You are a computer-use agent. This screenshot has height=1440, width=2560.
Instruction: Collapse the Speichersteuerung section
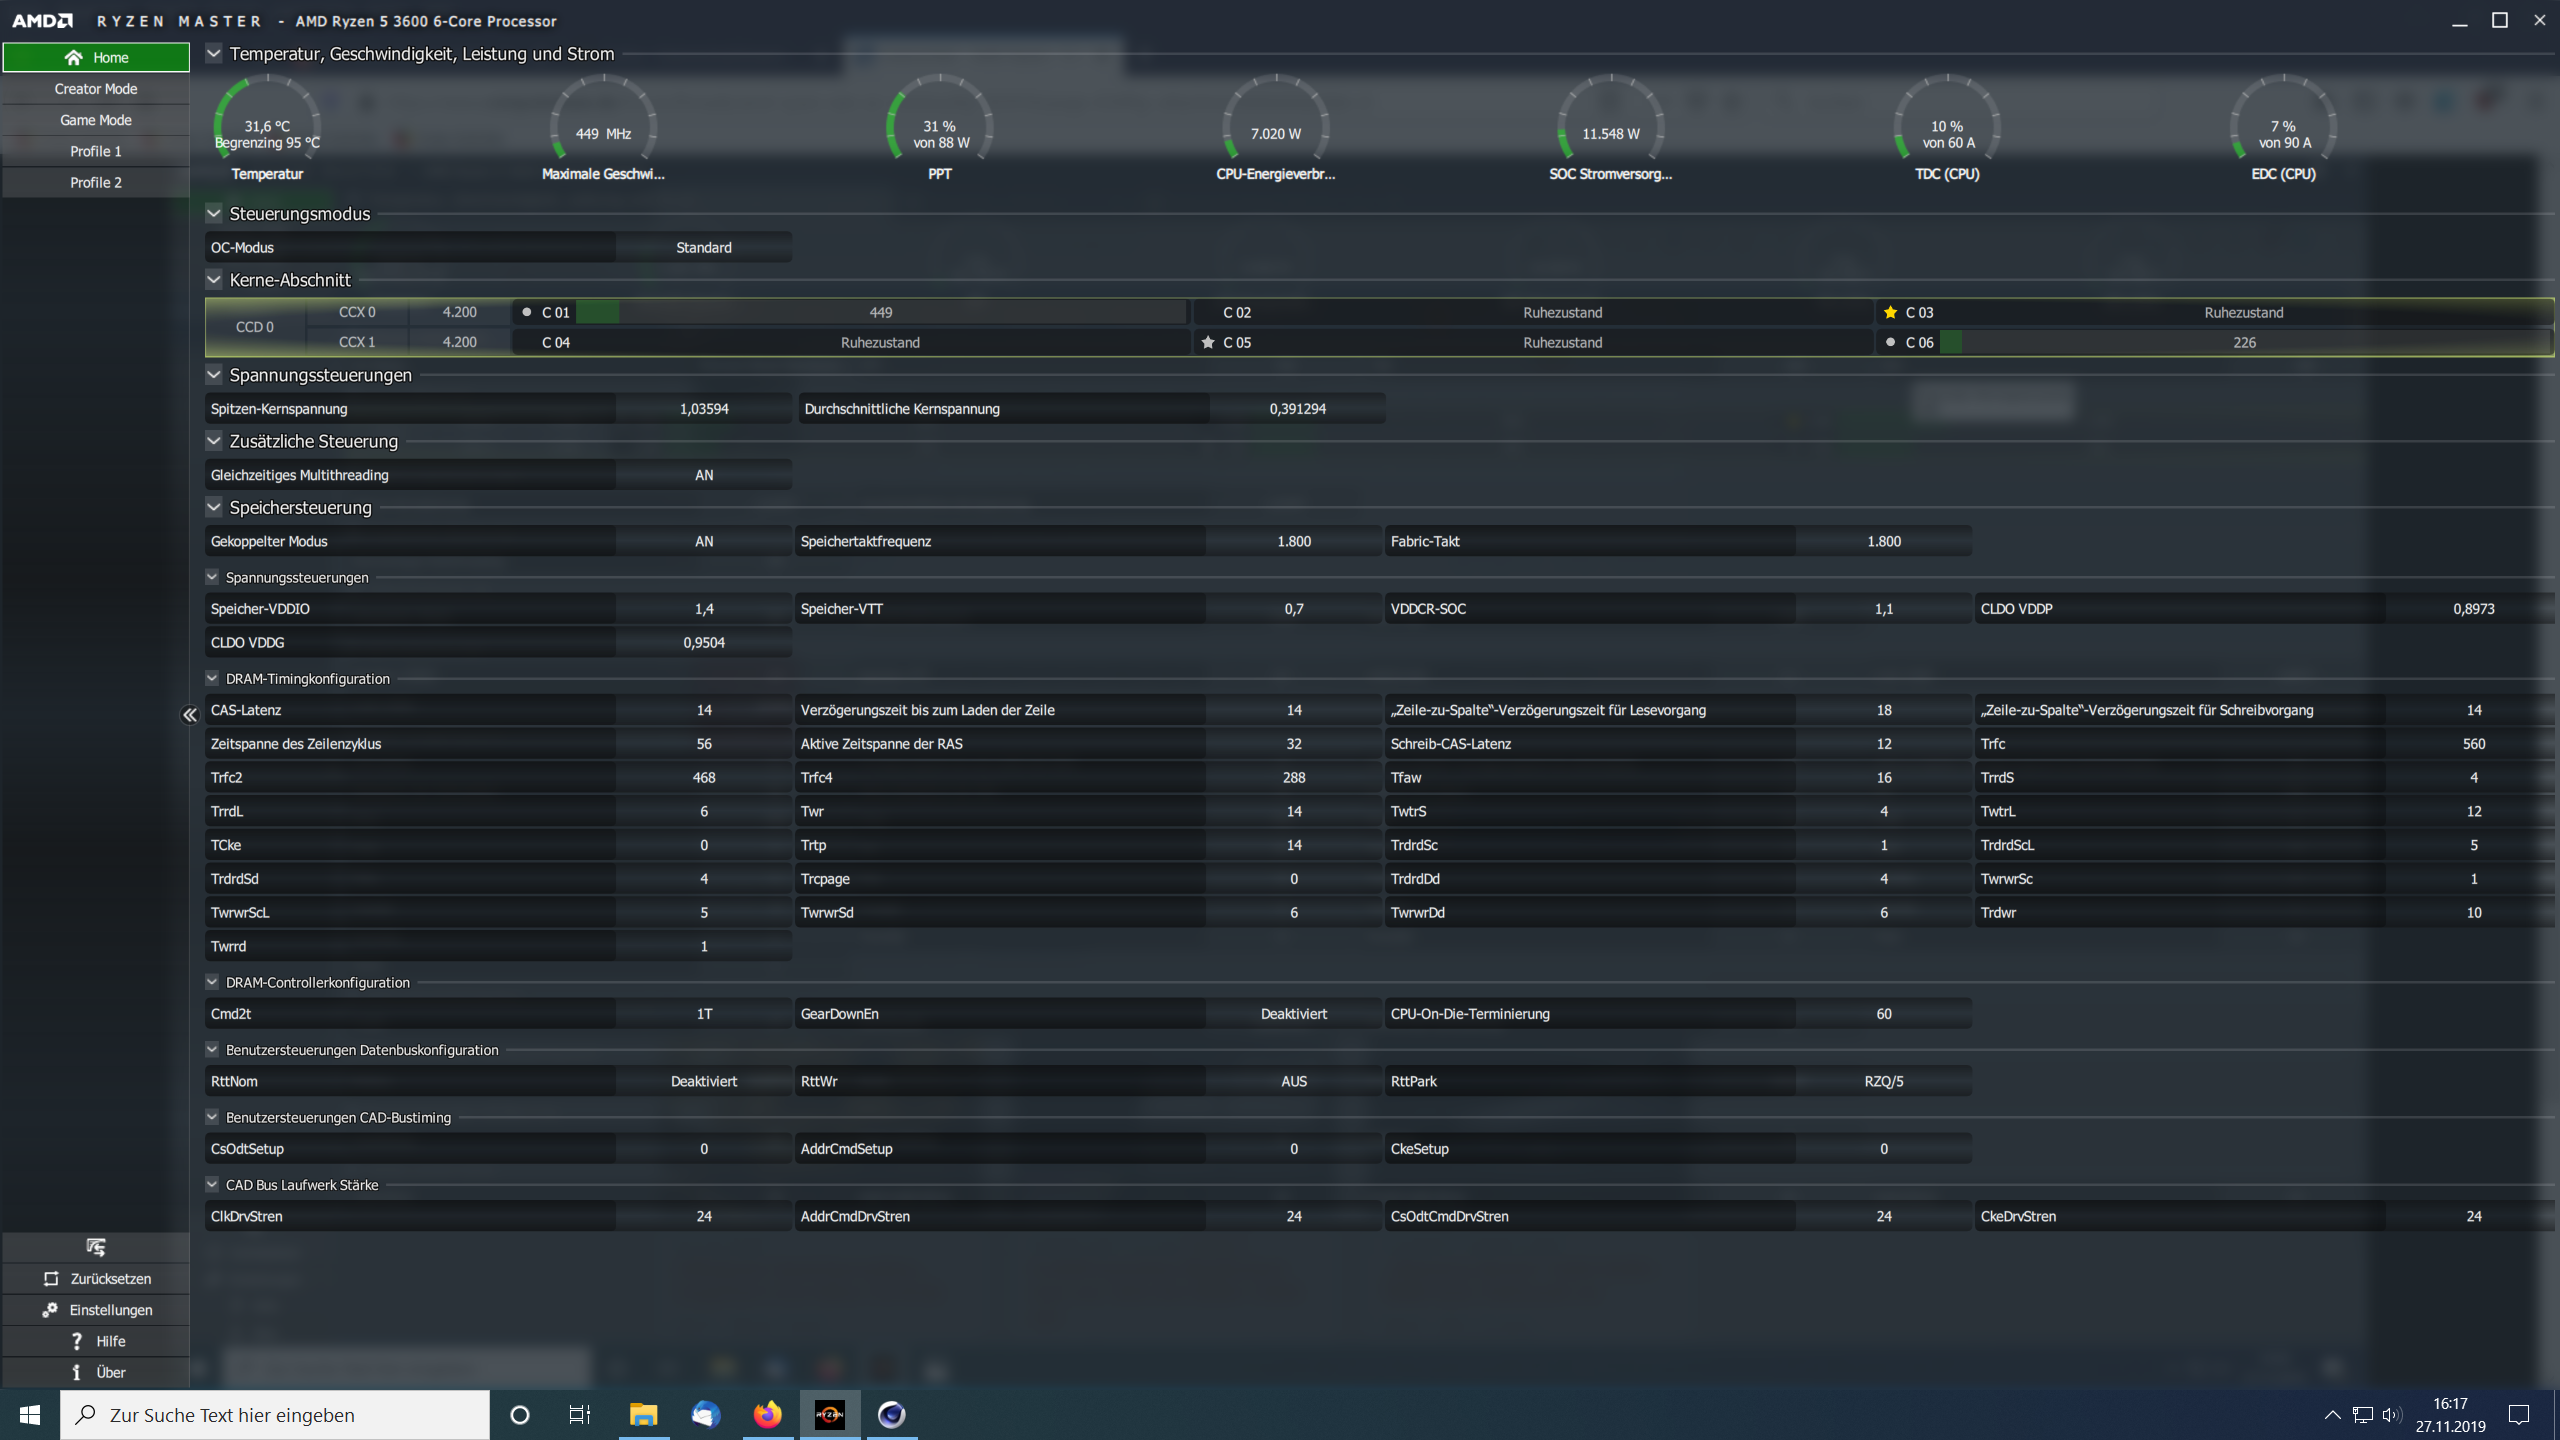click(214, 507)
